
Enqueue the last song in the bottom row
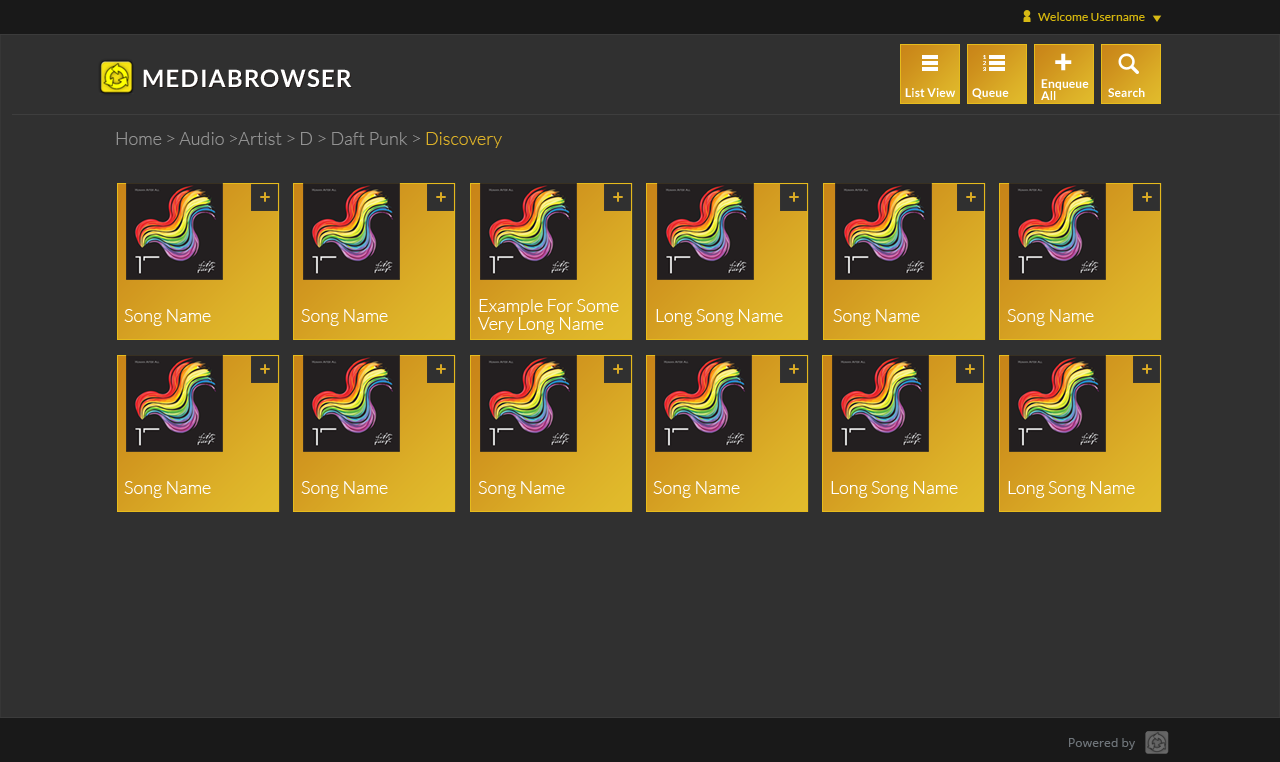1147,369
